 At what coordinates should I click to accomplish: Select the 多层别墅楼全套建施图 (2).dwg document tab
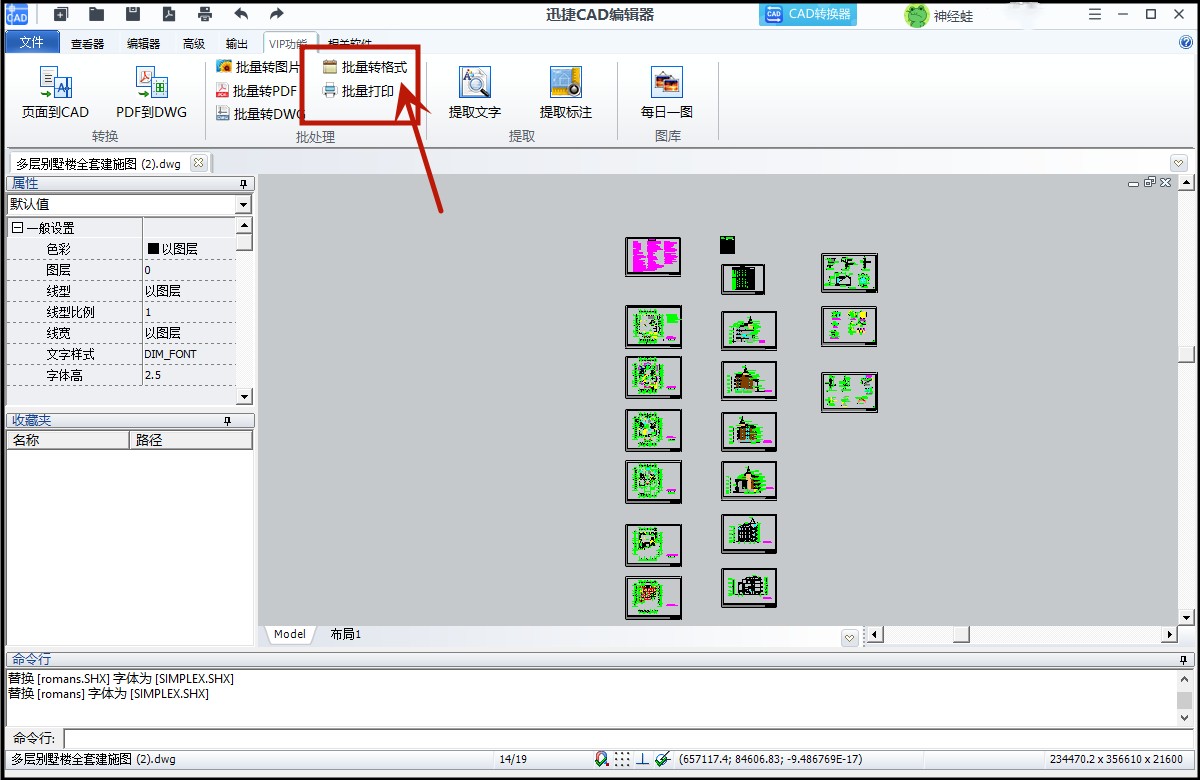pyautogui.click(x=98, y=163)
